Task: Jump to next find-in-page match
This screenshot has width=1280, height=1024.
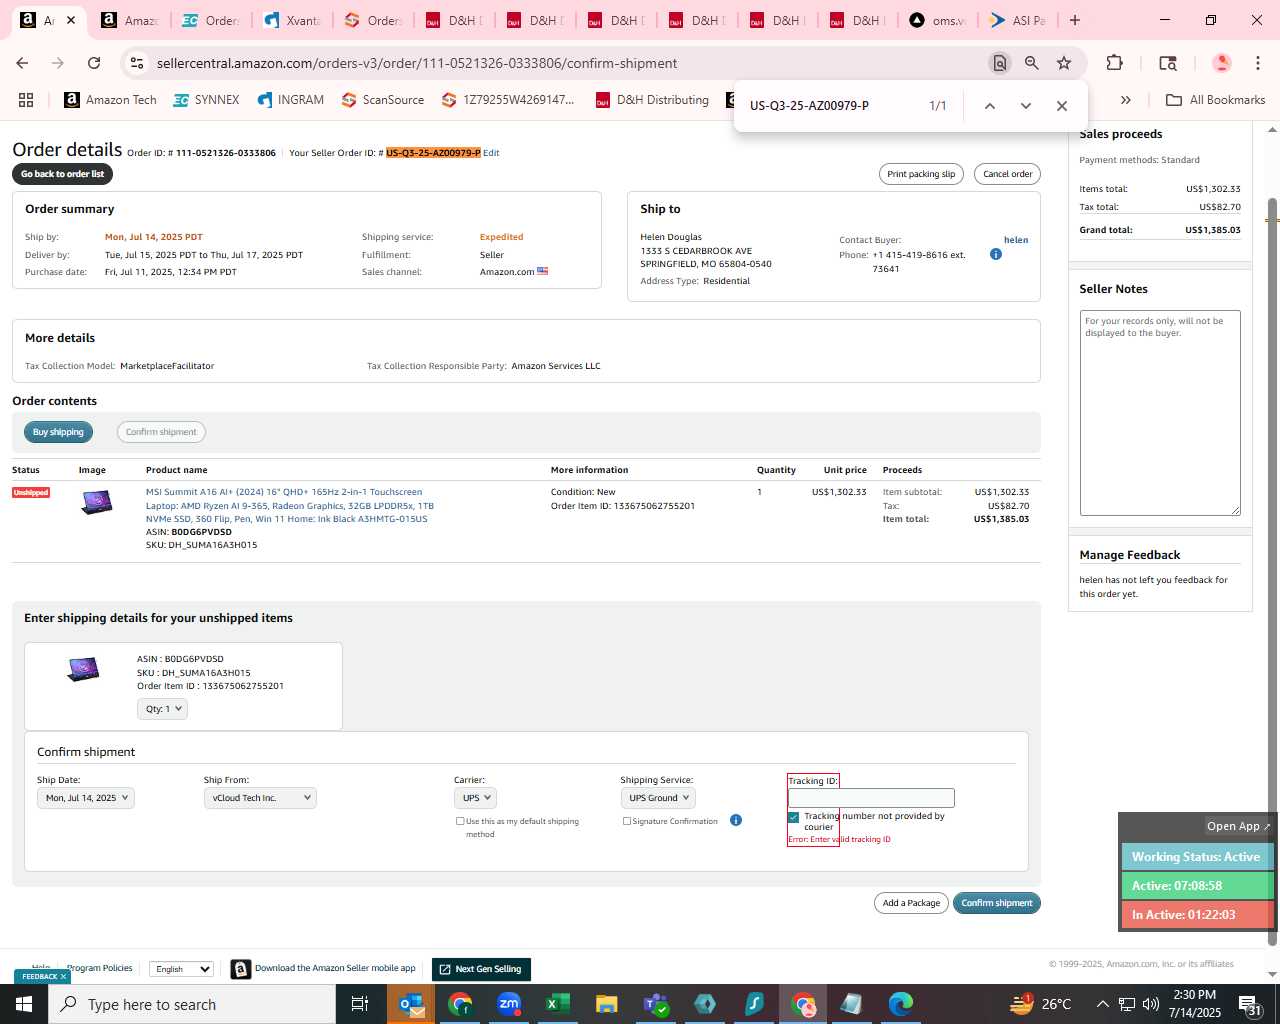Action: (1025, 106)
